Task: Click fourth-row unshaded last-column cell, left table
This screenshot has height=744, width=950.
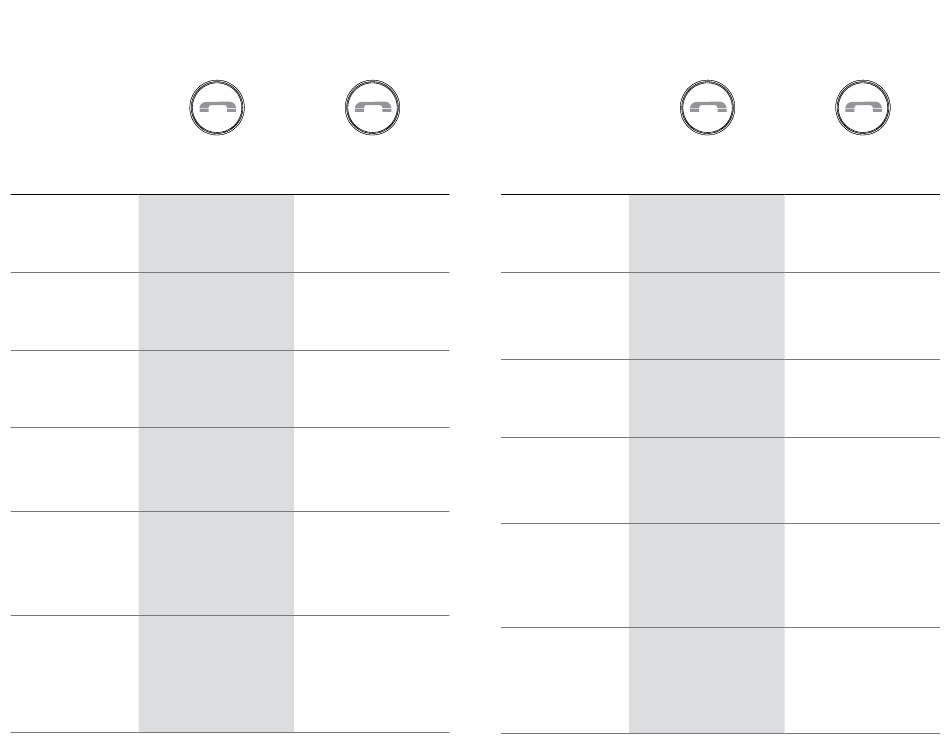Action: (371, 470)
